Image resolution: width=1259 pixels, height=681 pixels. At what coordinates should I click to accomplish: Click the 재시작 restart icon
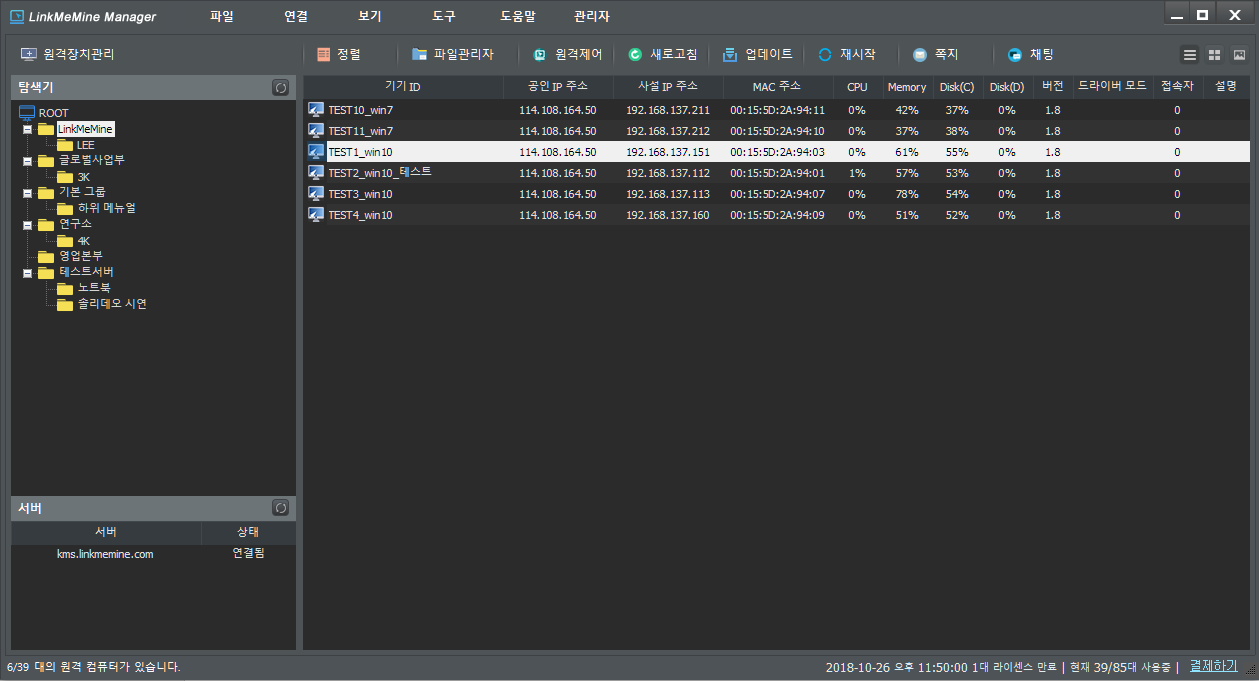coord(825,55)
